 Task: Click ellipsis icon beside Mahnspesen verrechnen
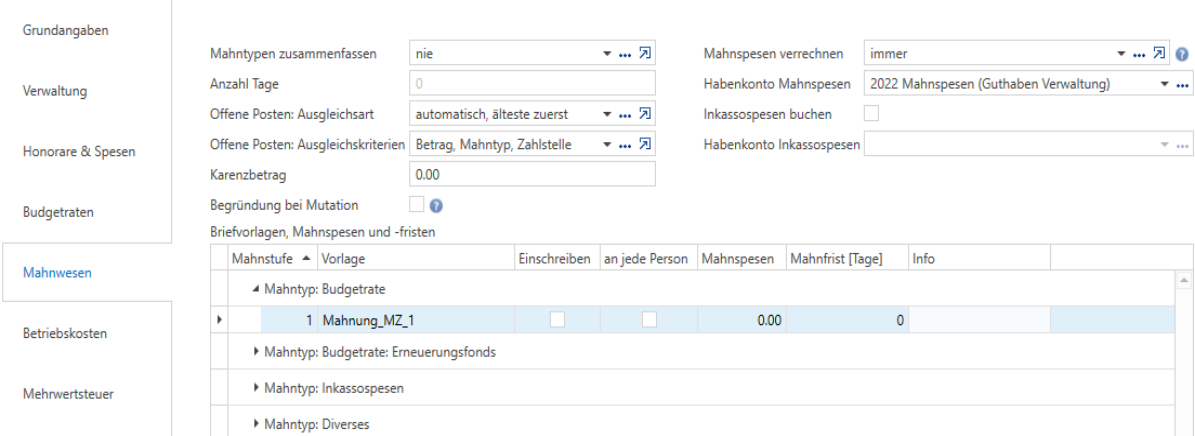click(1139, 54)
